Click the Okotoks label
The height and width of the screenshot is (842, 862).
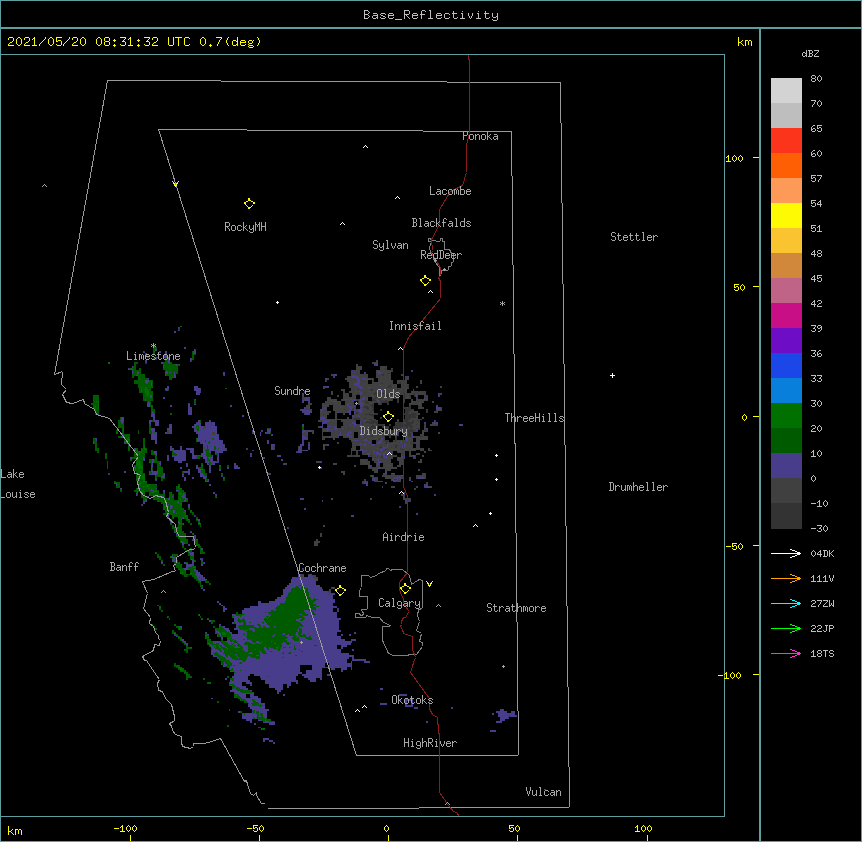pyautogui.click(x=412, y=700)
